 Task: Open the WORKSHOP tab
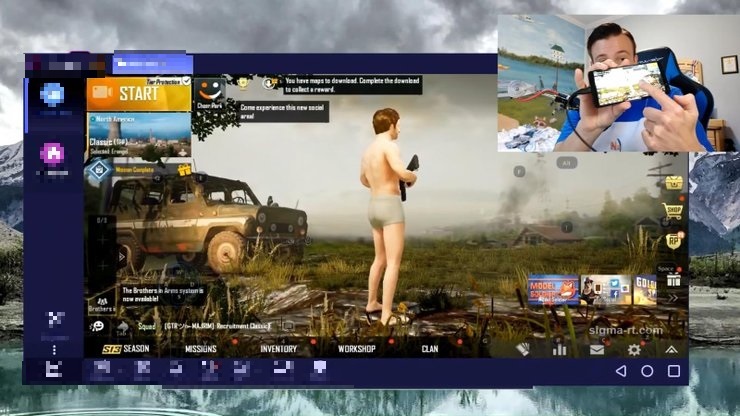coord(356,349)
